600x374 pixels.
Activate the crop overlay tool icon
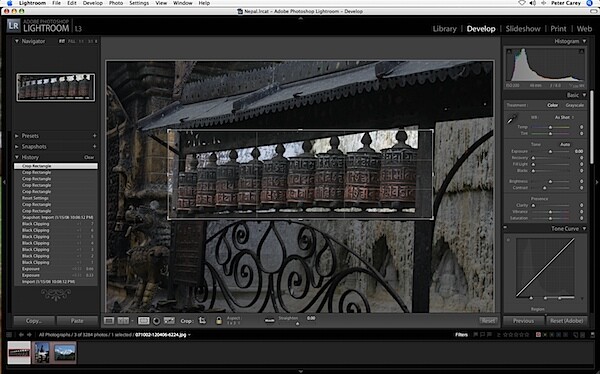[143, 321]
